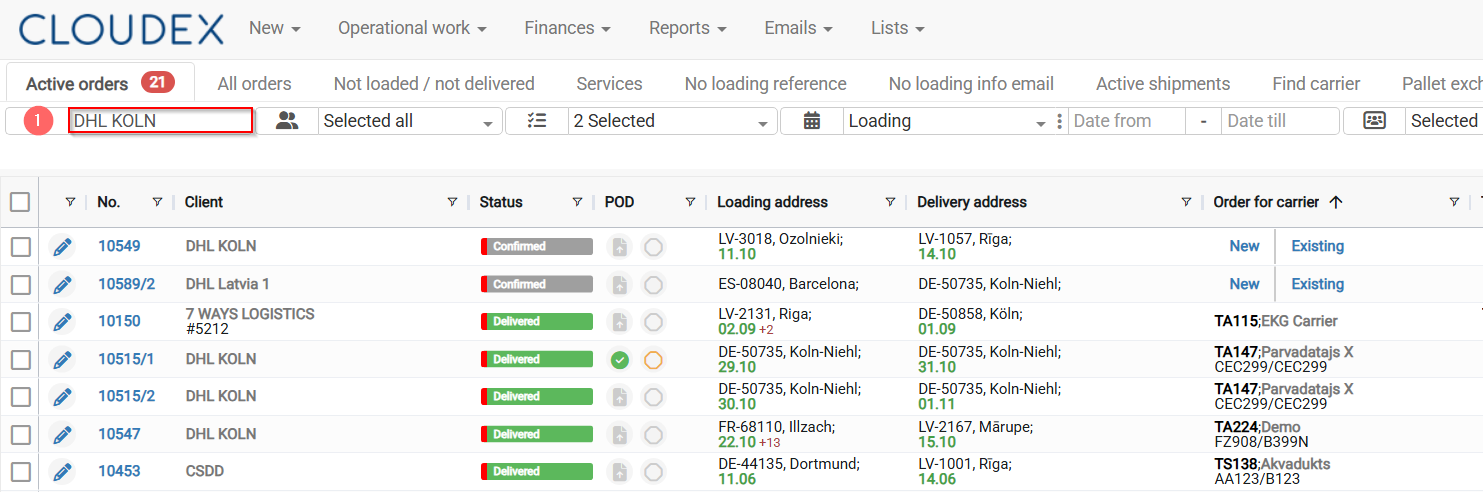Check the box for order 10549
Screen dimensions: 1483x492
20,247
